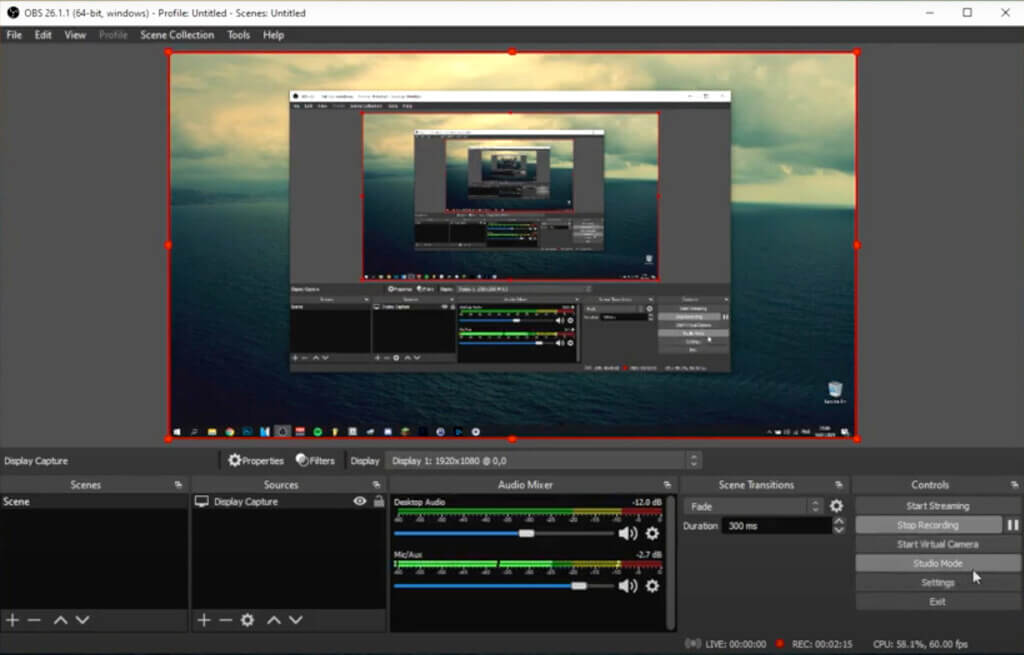Viewport: 1024px width, 655px height.
Task: Remove selected source with minus icon
Action: click(226, 620)
